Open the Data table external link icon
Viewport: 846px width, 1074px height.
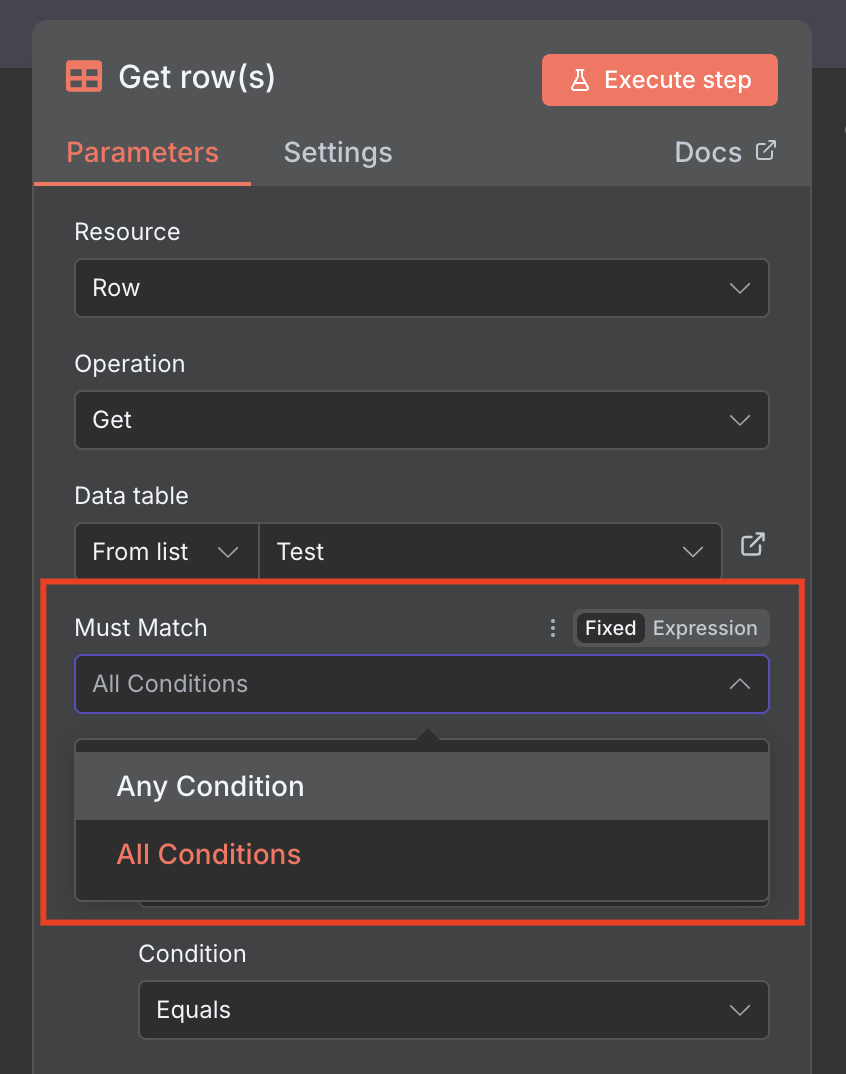752,545
